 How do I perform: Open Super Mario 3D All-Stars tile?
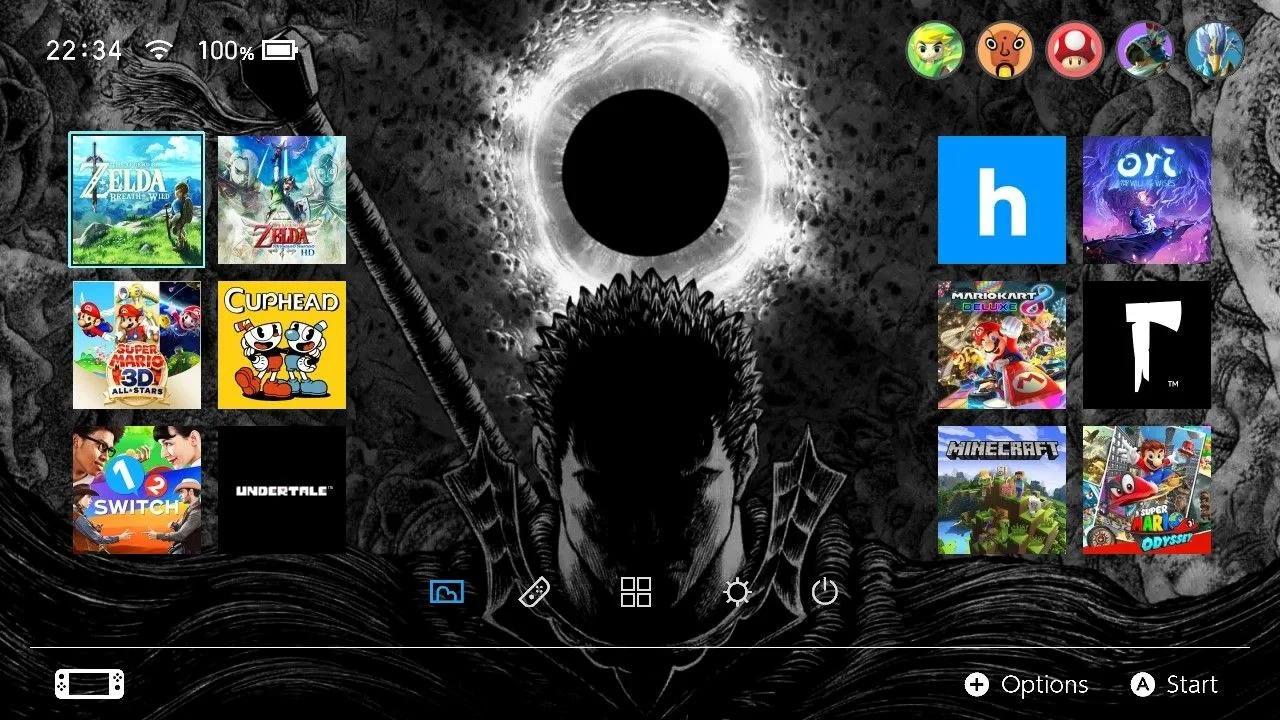137,345
